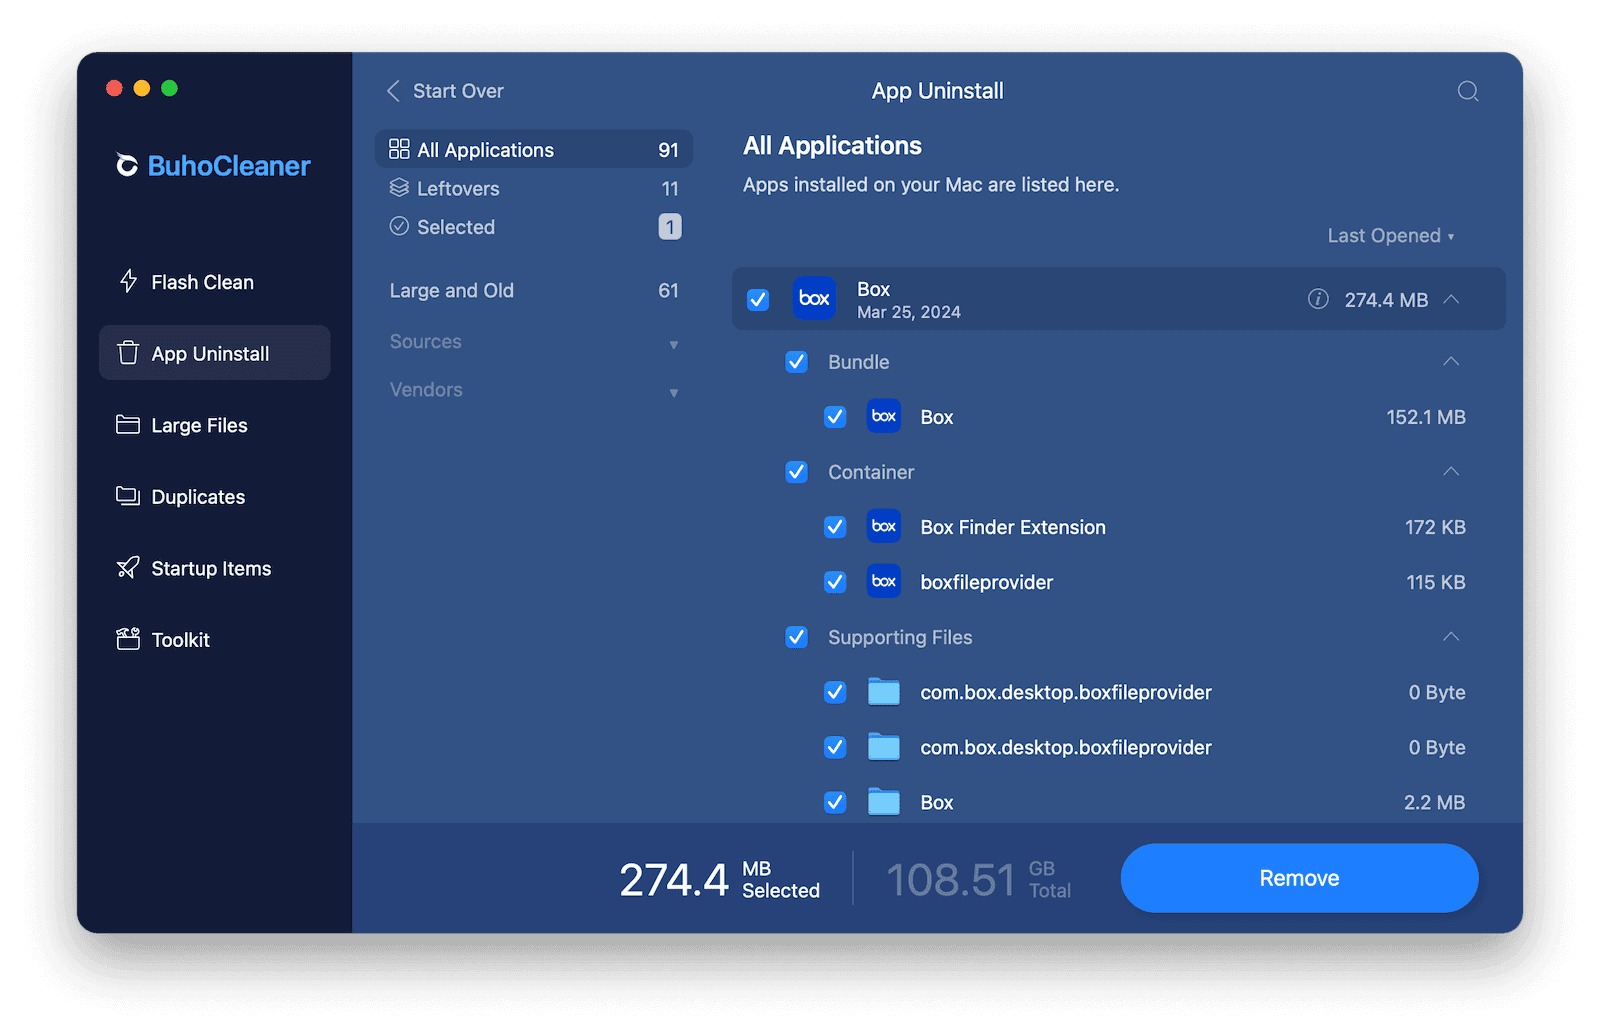Uncheck first com.box.desktop.boxfileprovider checkbox

pyautogui.click(x=835, y=691)
